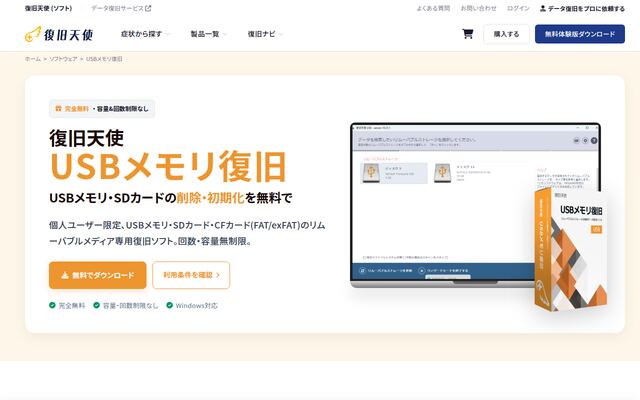
Task: Click the 削除・初期化 highlighted text
Action: 211,198
